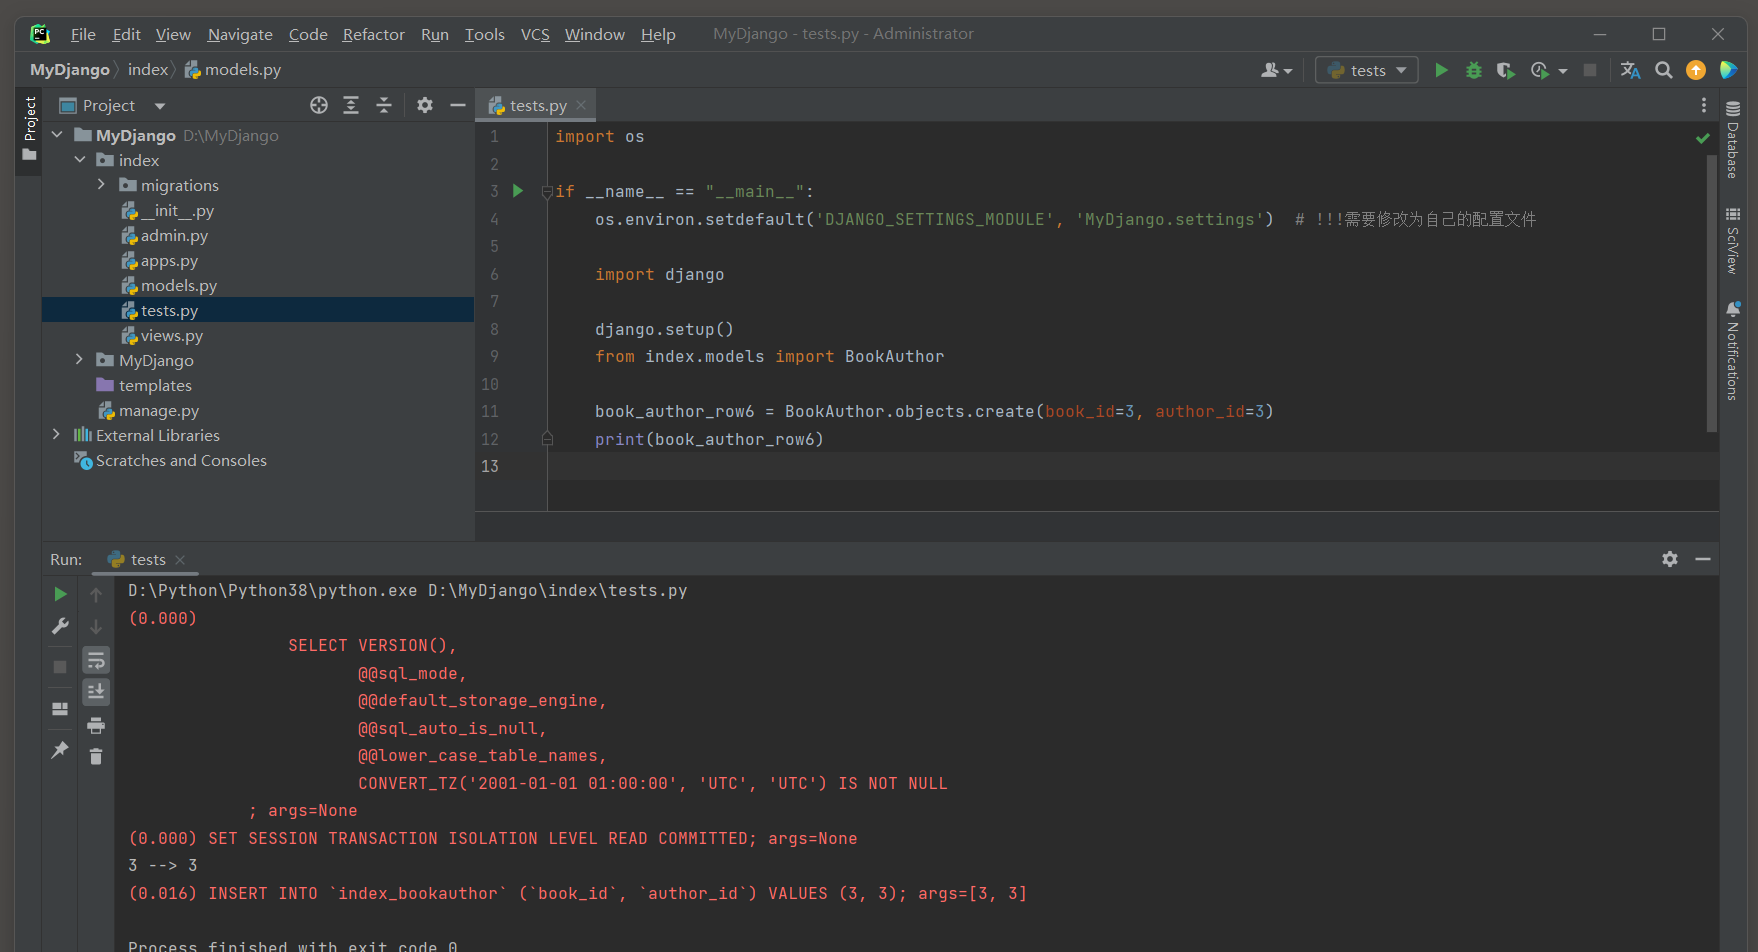Open the Tools menu
The height and width of the screenshot is (952, 1758).
tap(484, 34)
